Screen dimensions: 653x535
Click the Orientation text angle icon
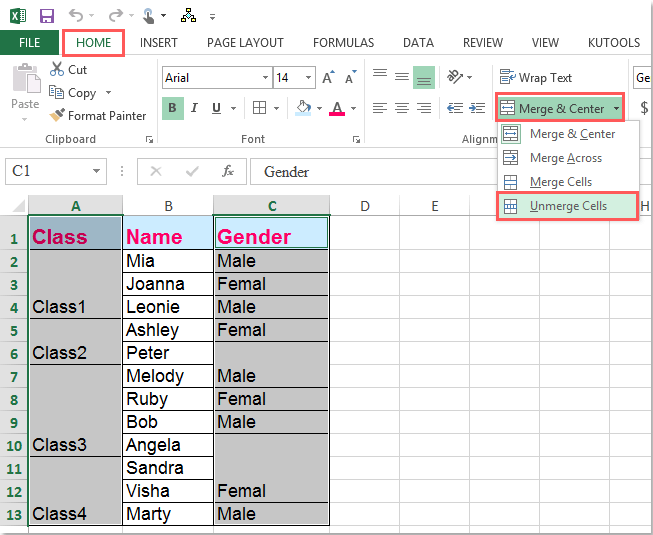click(455, 77)
